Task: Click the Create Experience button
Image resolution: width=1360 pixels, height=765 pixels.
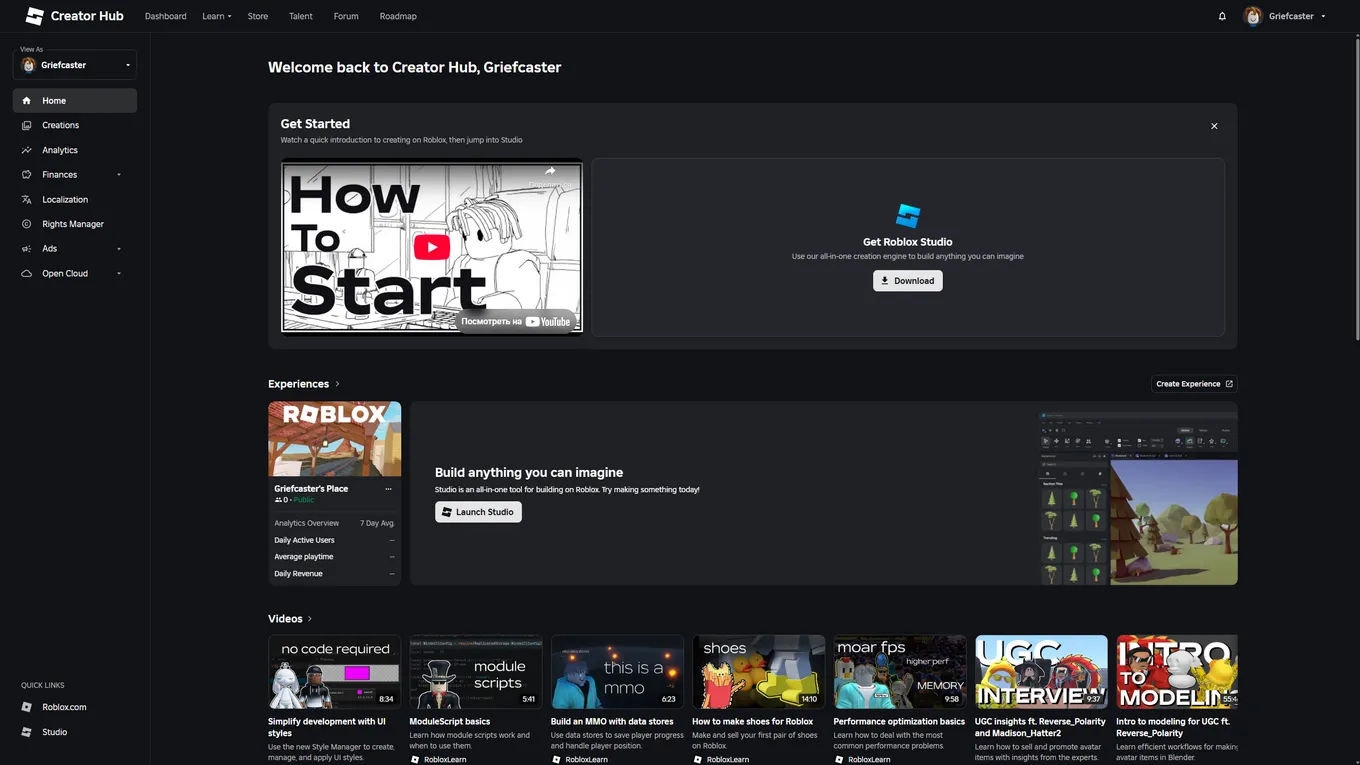Action: pyautogui.click(x=1194, y=384)
